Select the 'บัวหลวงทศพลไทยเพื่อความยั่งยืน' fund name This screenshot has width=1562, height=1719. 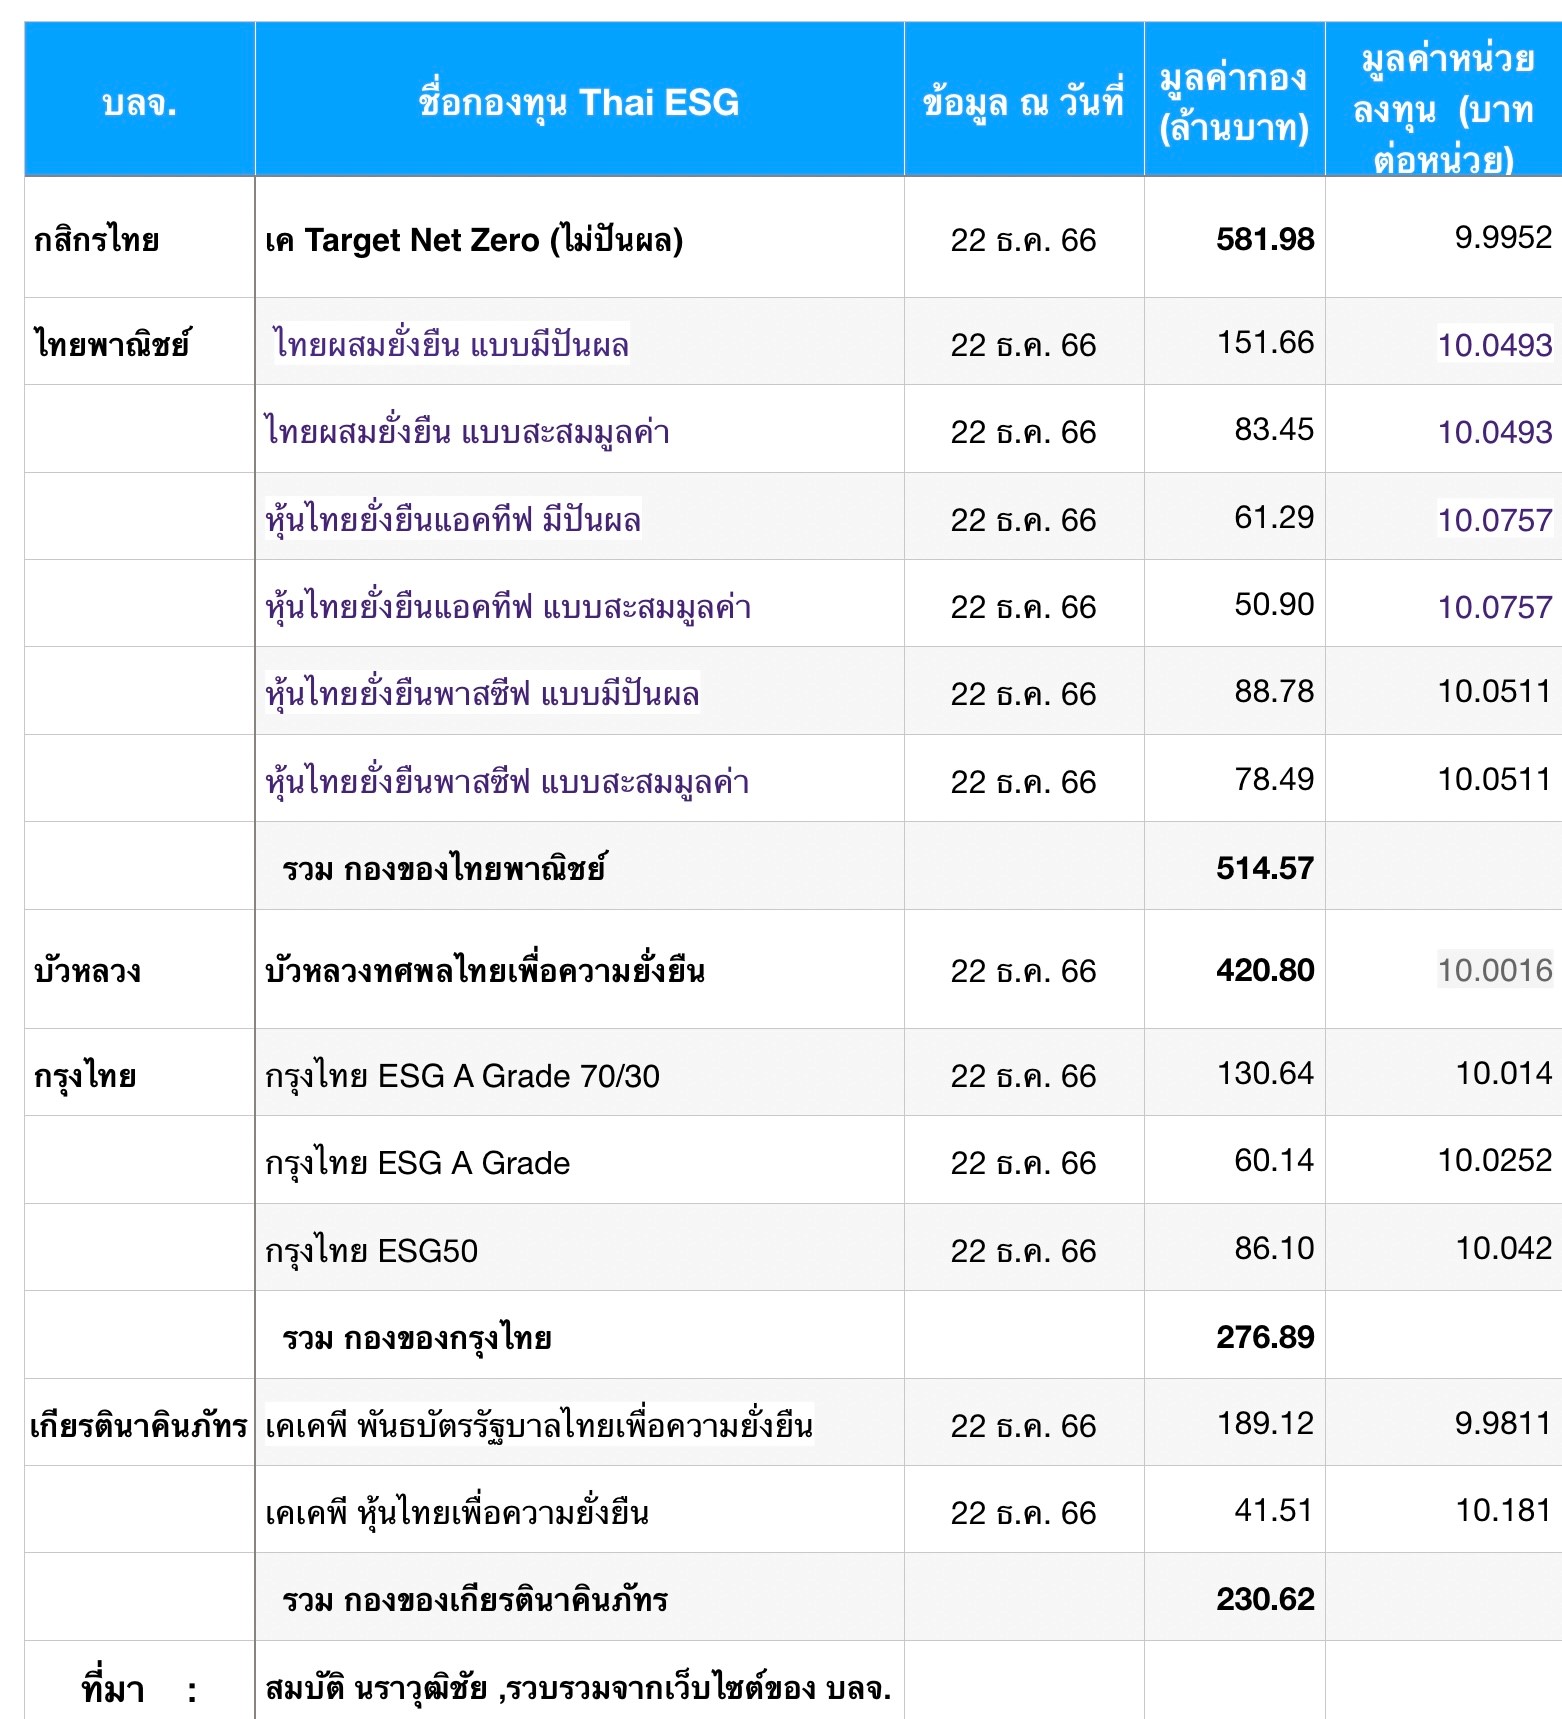tap(485, 971)
